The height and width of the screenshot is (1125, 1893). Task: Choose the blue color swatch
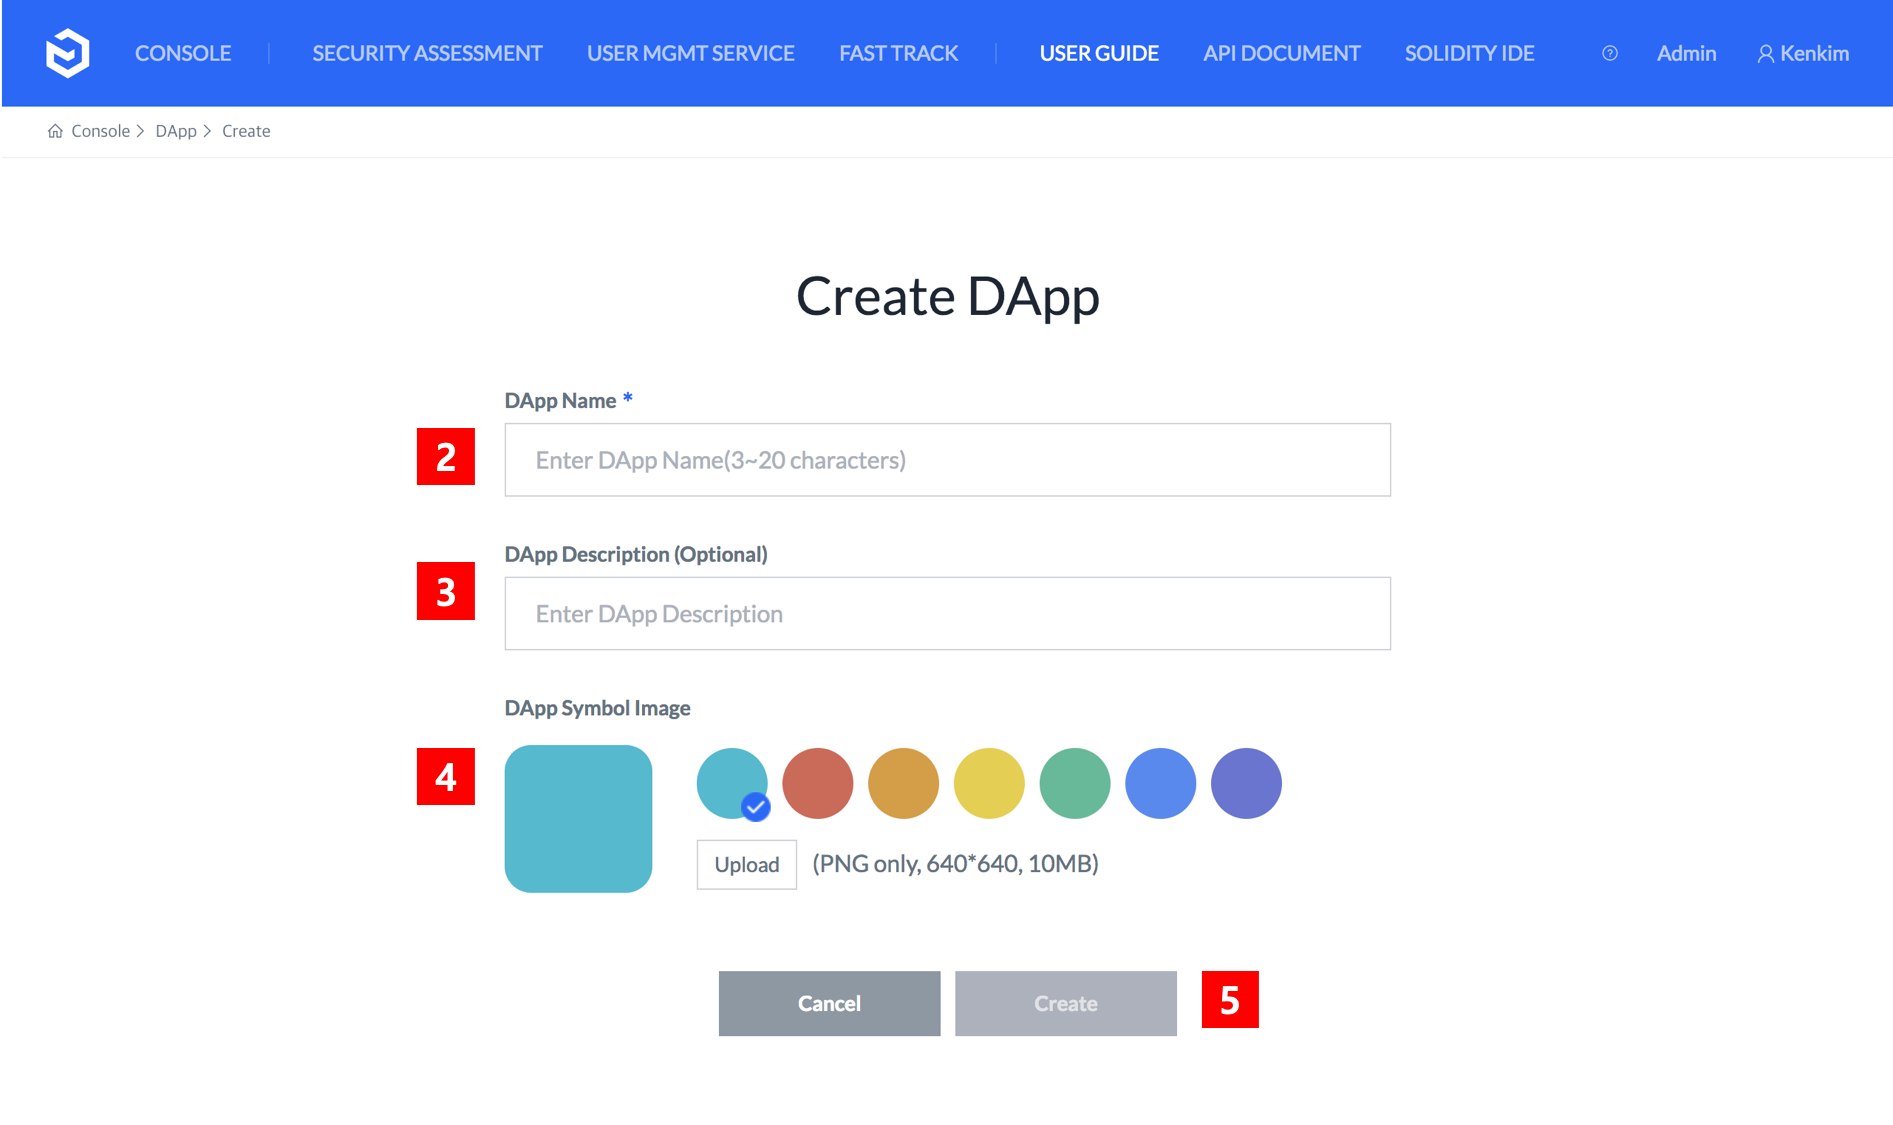[1160, 783]
